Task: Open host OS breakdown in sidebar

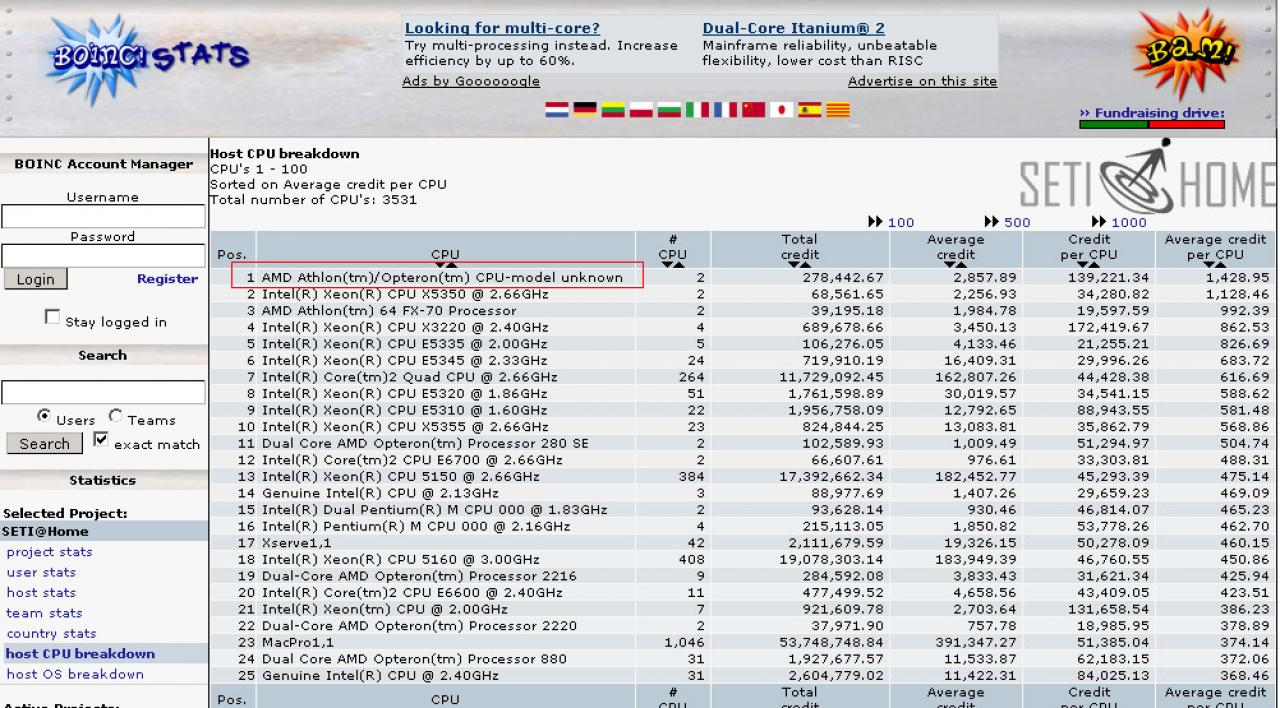Action: click(75, 674)
